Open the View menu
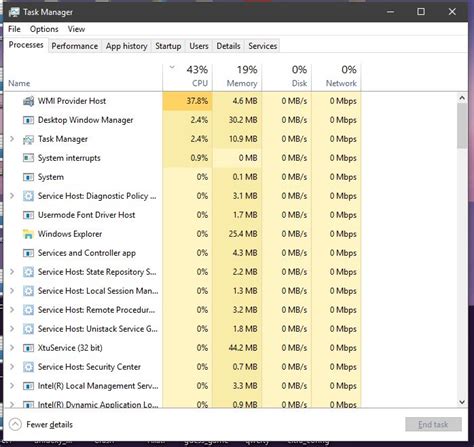This screenshot has height=447, width=474. click(x=76, y=29)
